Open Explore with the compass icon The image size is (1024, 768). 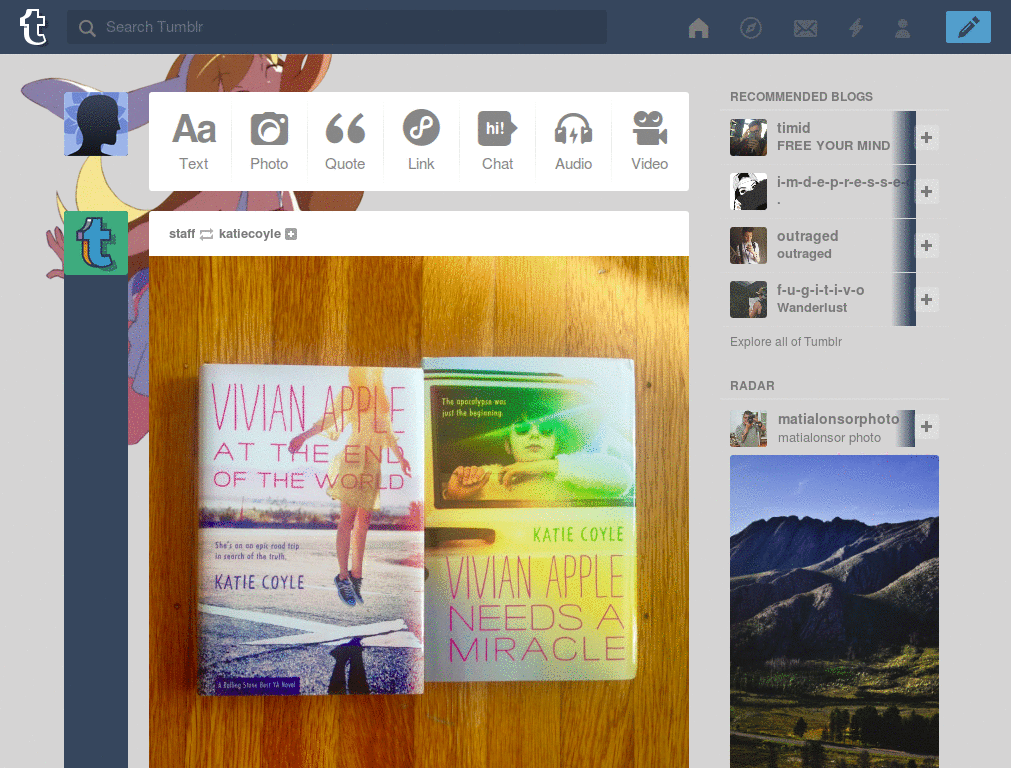pos(751,28)
